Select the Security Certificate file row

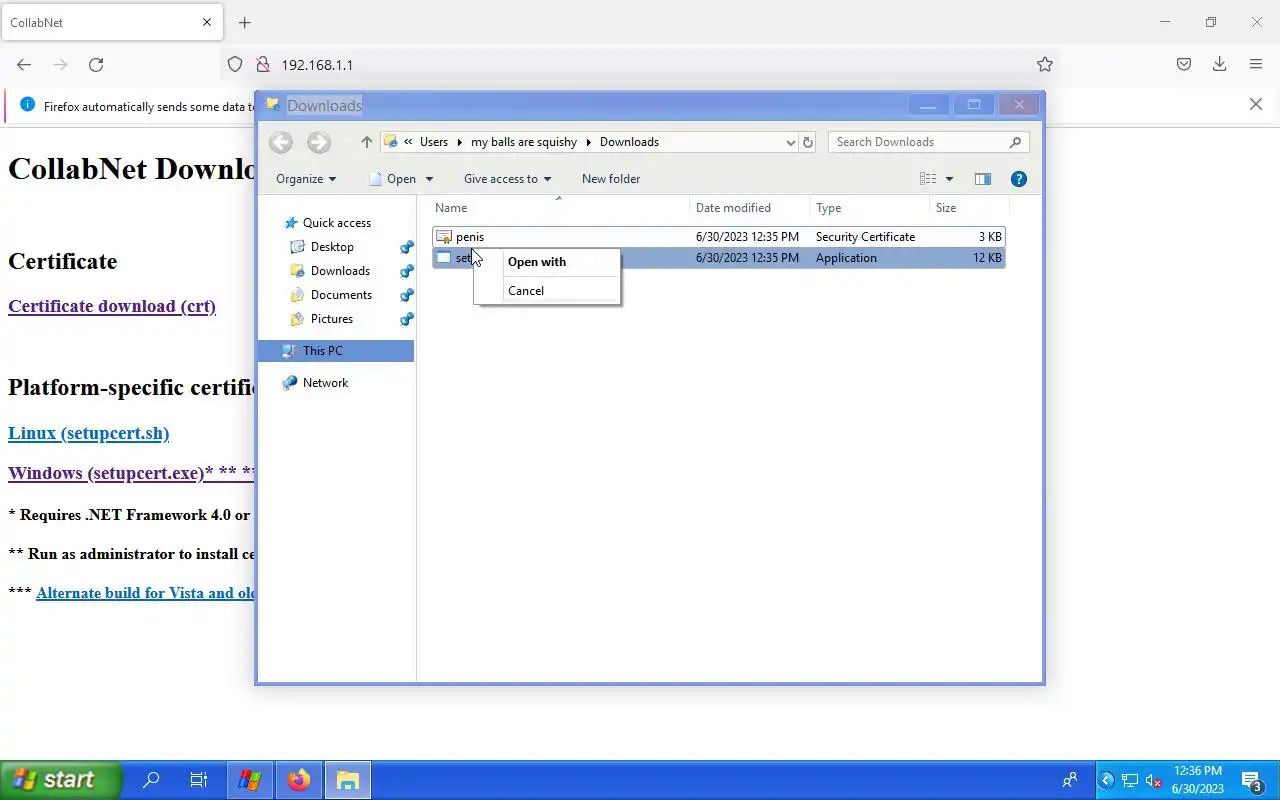tap(718, 237)
